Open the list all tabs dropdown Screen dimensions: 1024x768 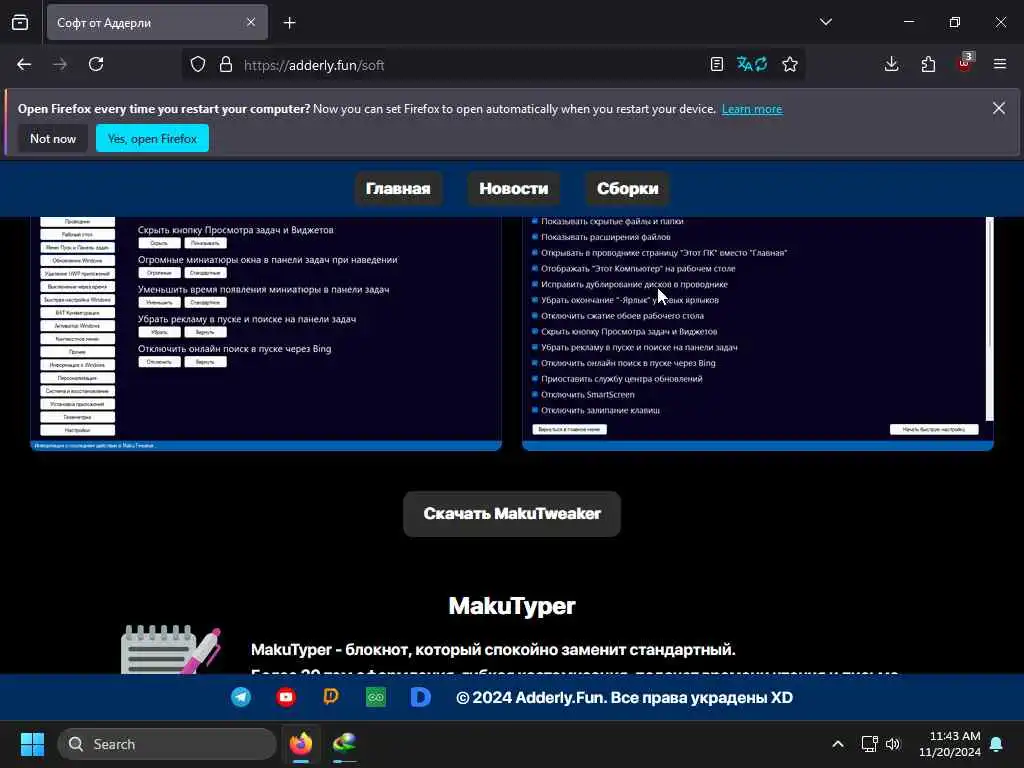coord(826,22)
